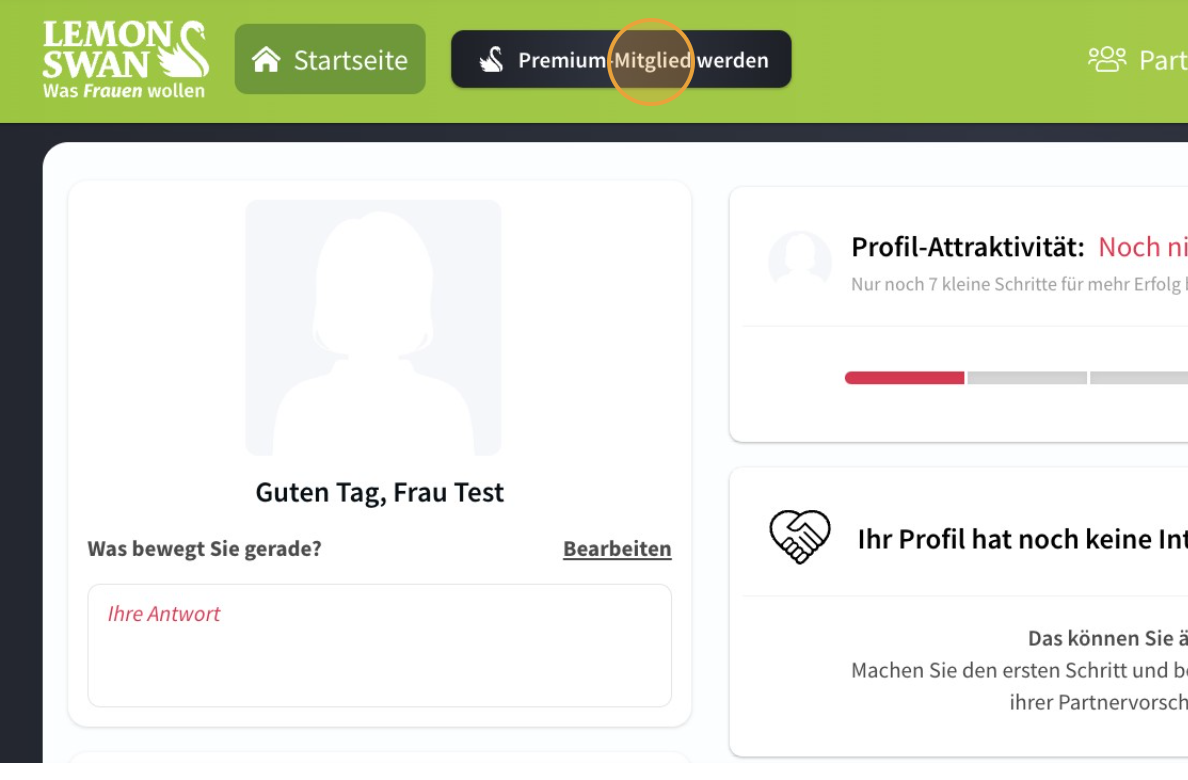Click the swan icon in Premium button
1188x780 pixels.
click(x=492, y=60)
